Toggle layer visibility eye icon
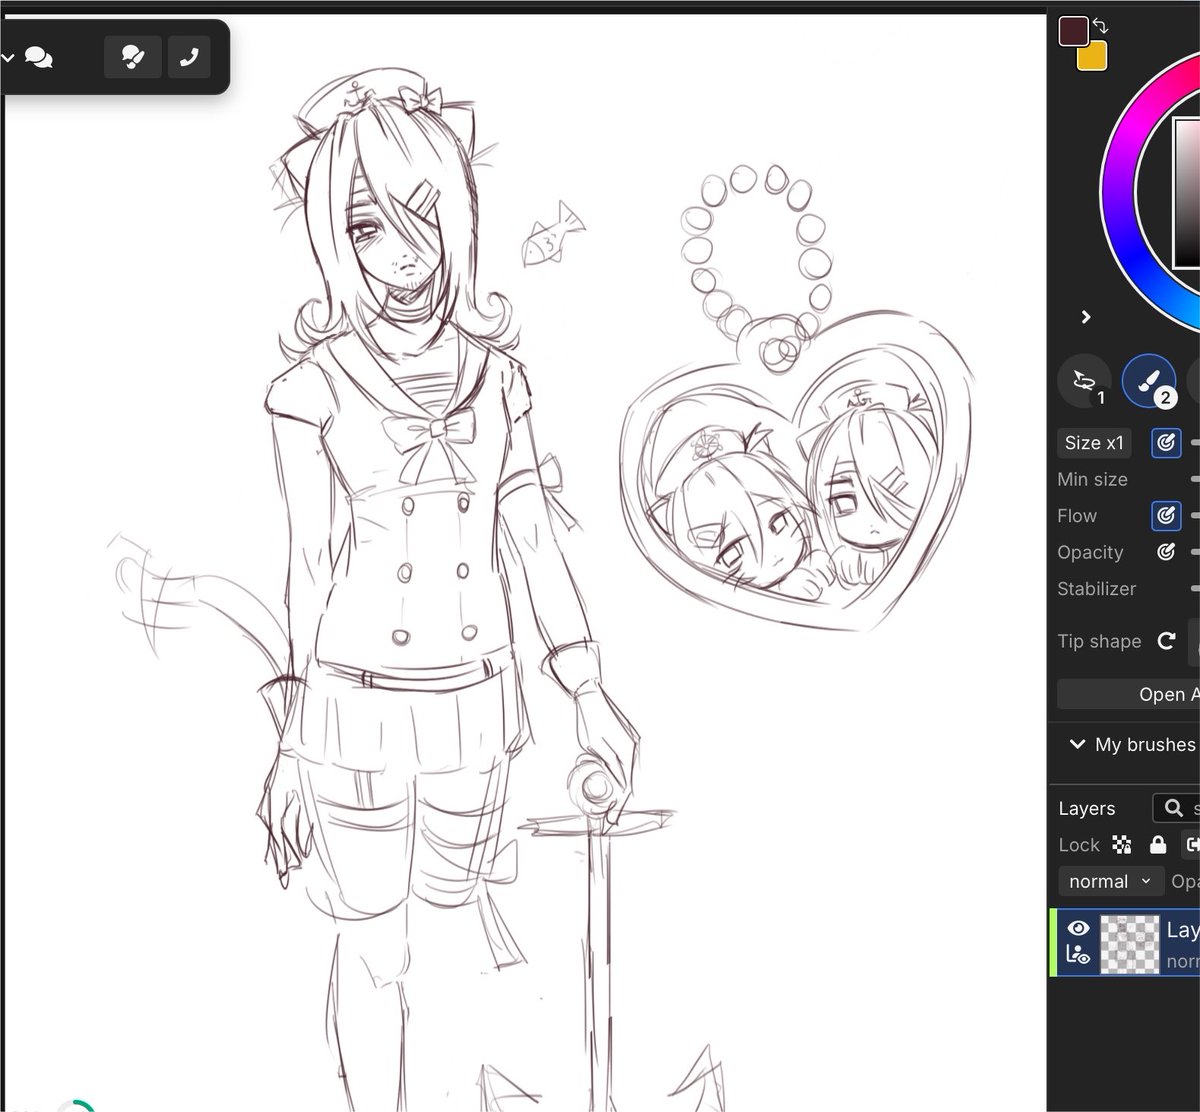The image size is (1200, 1112). tap(1078, 929)
